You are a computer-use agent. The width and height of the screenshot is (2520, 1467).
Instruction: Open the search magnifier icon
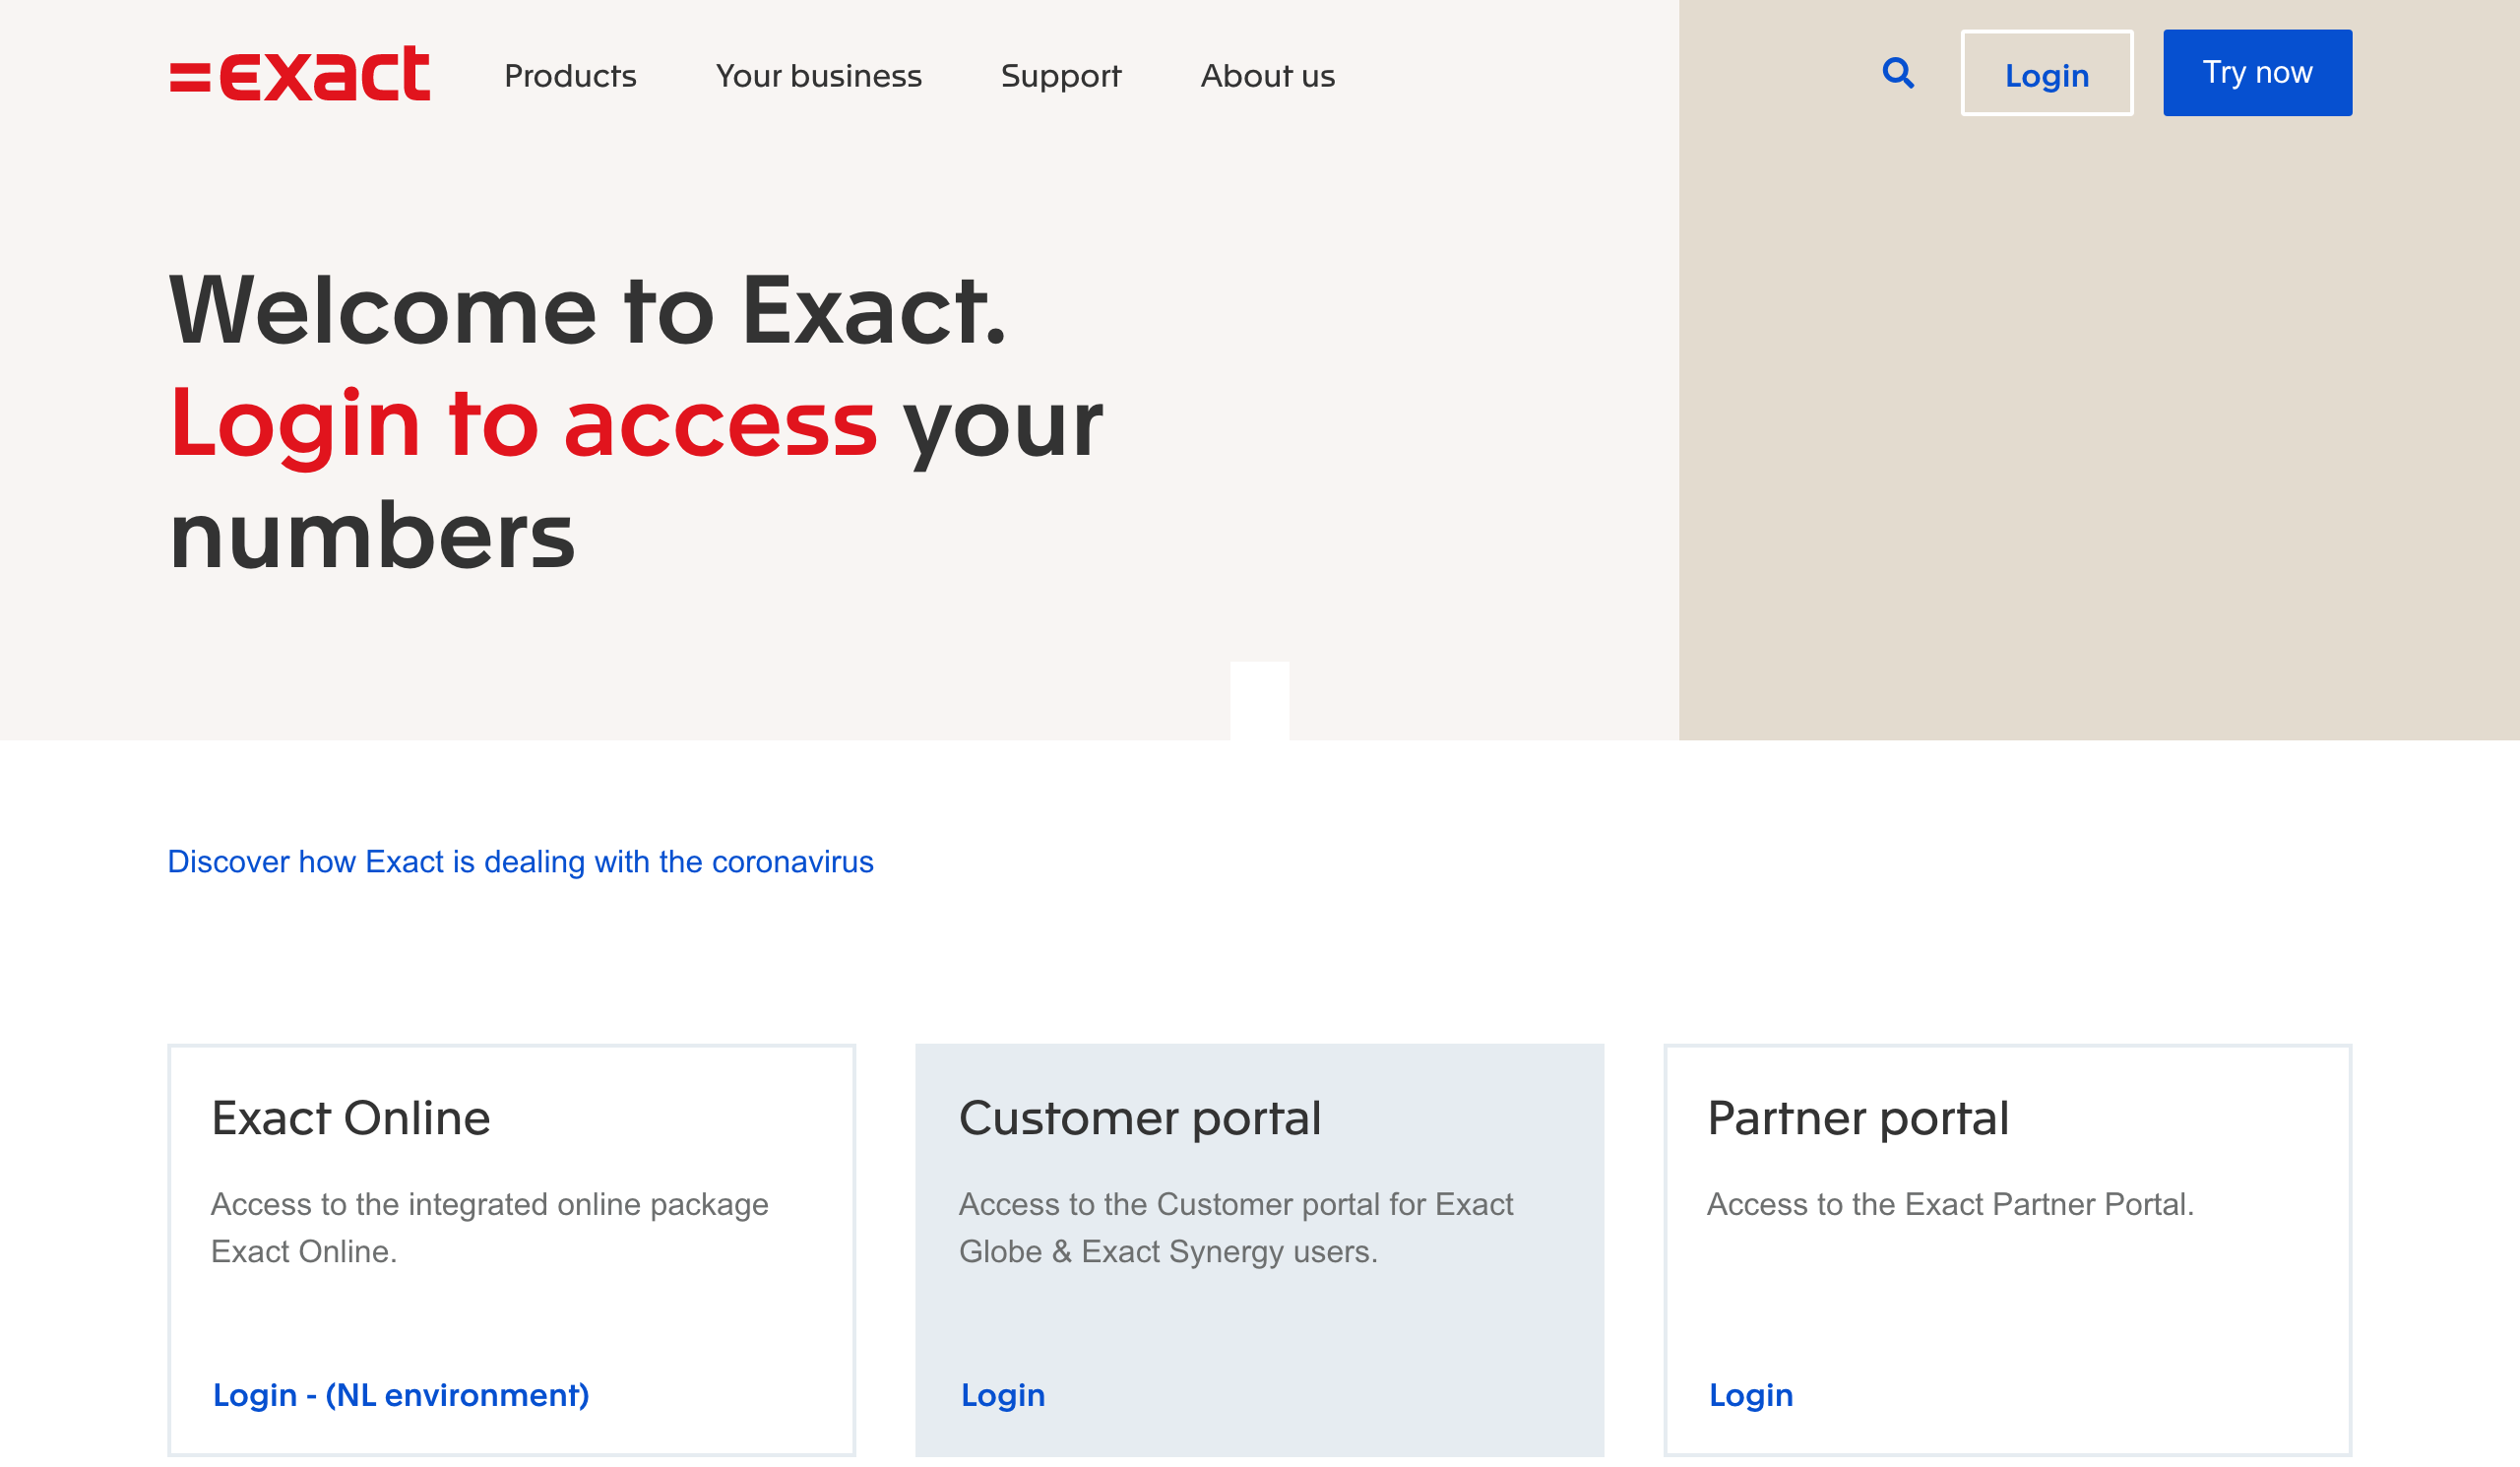point(1897,73)
